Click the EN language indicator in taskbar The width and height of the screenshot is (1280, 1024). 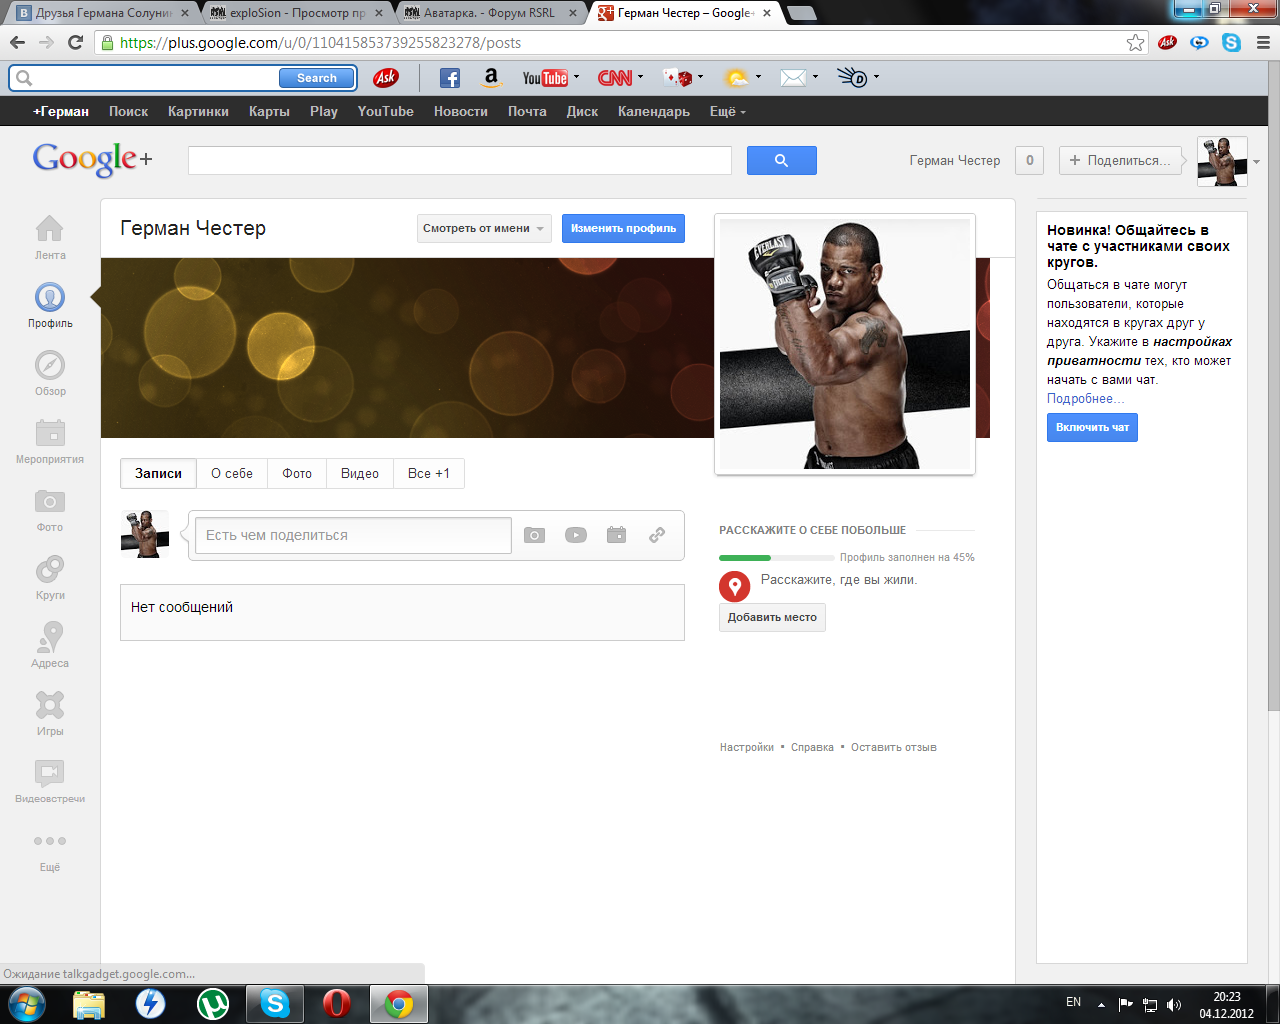1073,1002
